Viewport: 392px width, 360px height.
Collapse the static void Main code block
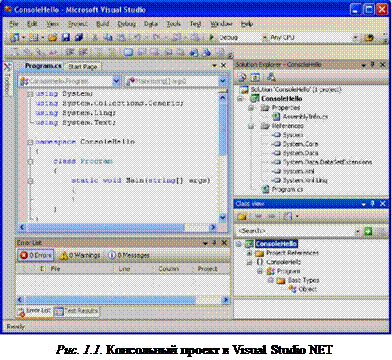click(x=30, y=181)
